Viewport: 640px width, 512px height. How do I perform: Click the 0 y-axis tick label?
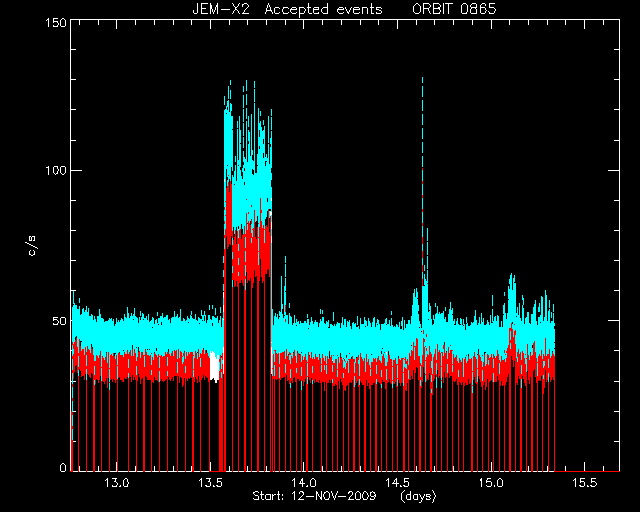pyautogui.click(x=63, y=467)
